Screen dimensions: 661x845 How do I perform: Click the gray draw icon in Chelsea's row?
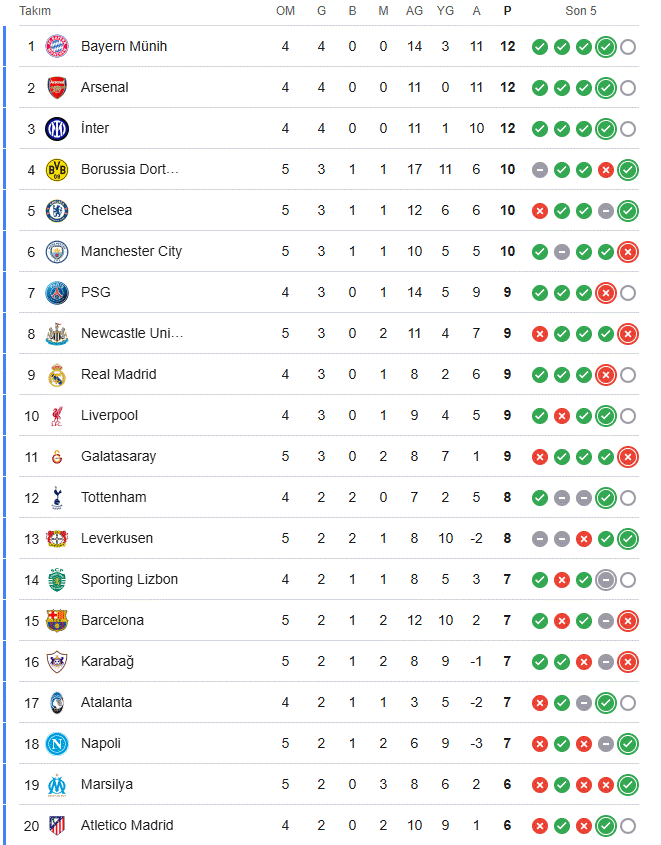[x=605, y=211]
